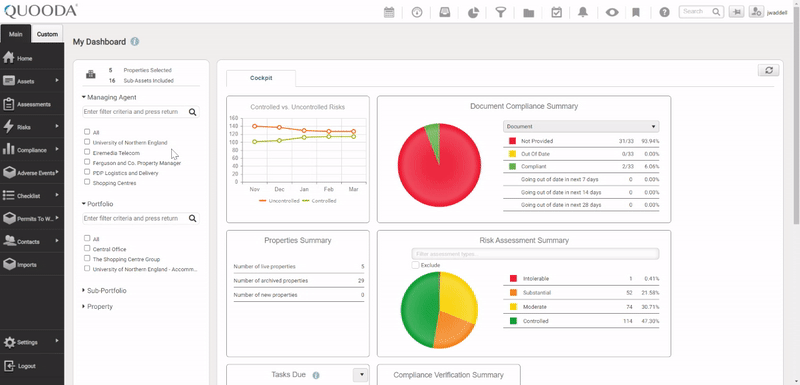
Task: Open Settings in the sidebar
Action: (32, 342)
